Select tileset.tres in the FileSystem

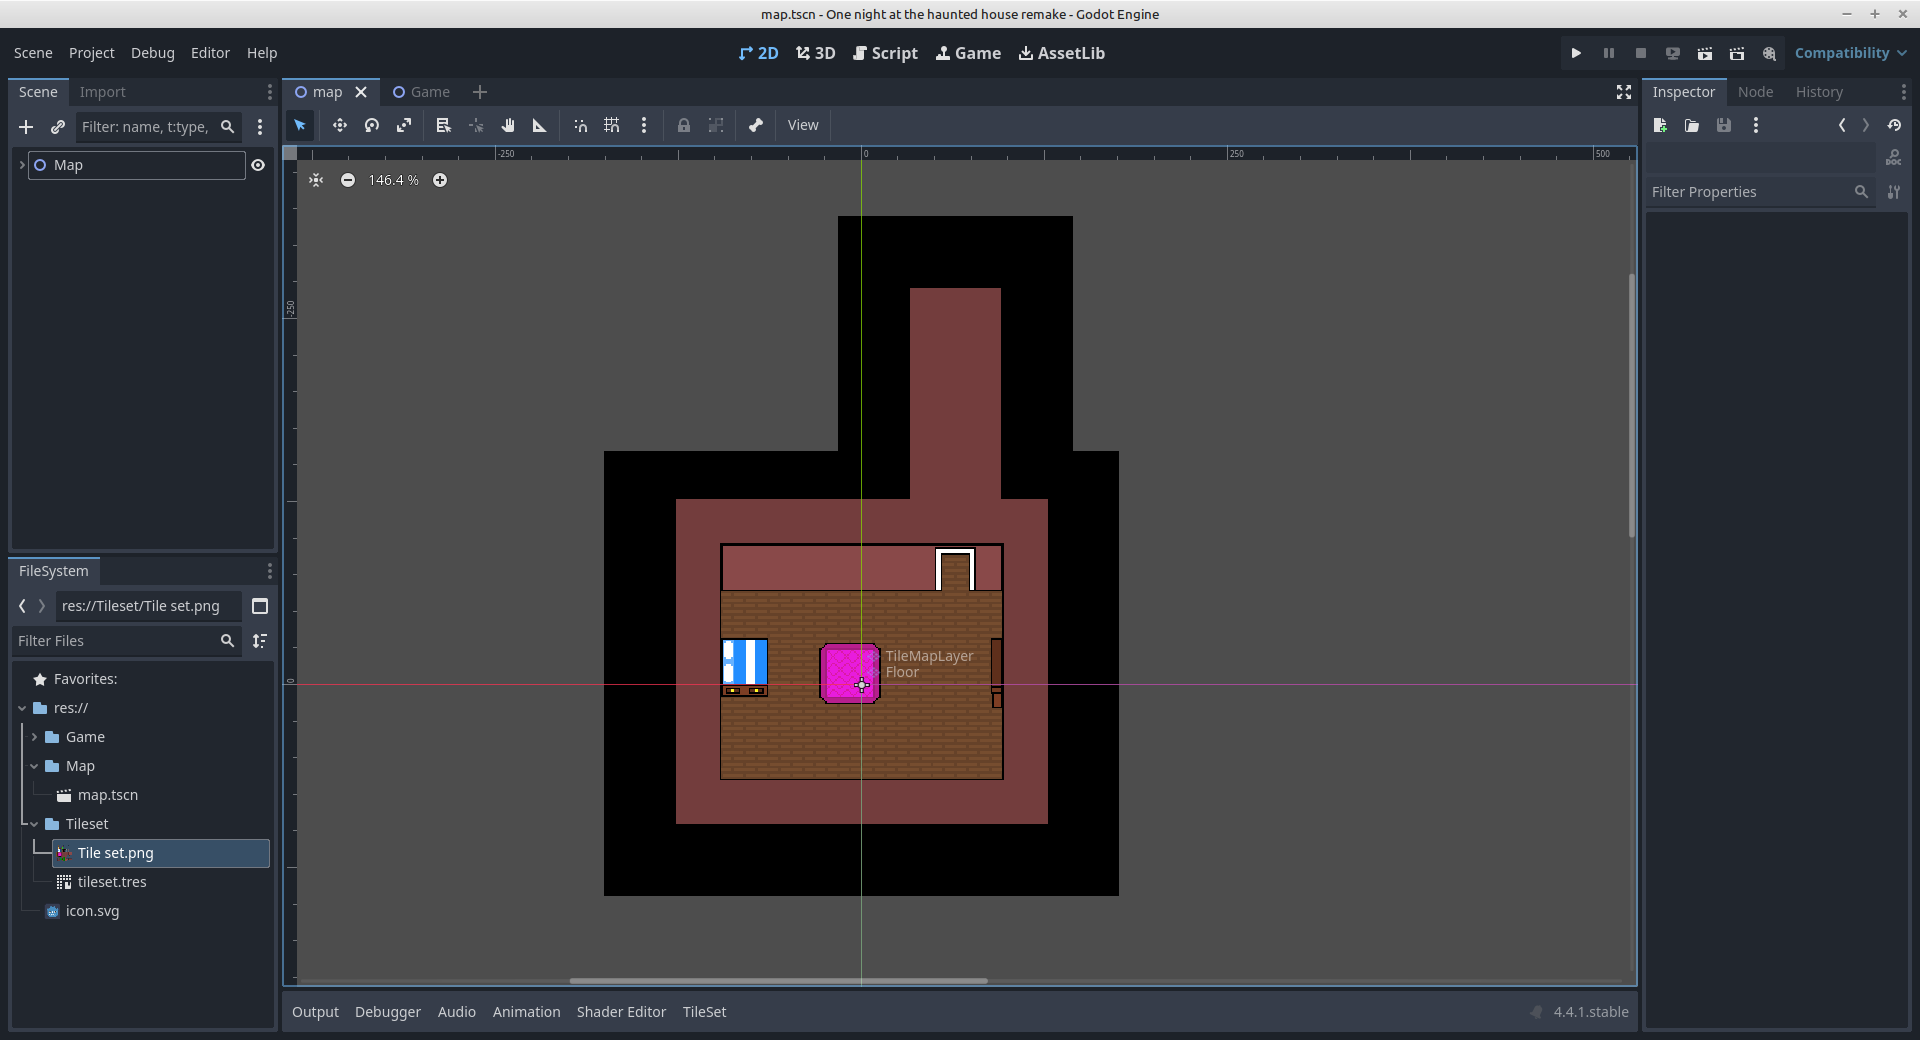(x=112, y=882)
